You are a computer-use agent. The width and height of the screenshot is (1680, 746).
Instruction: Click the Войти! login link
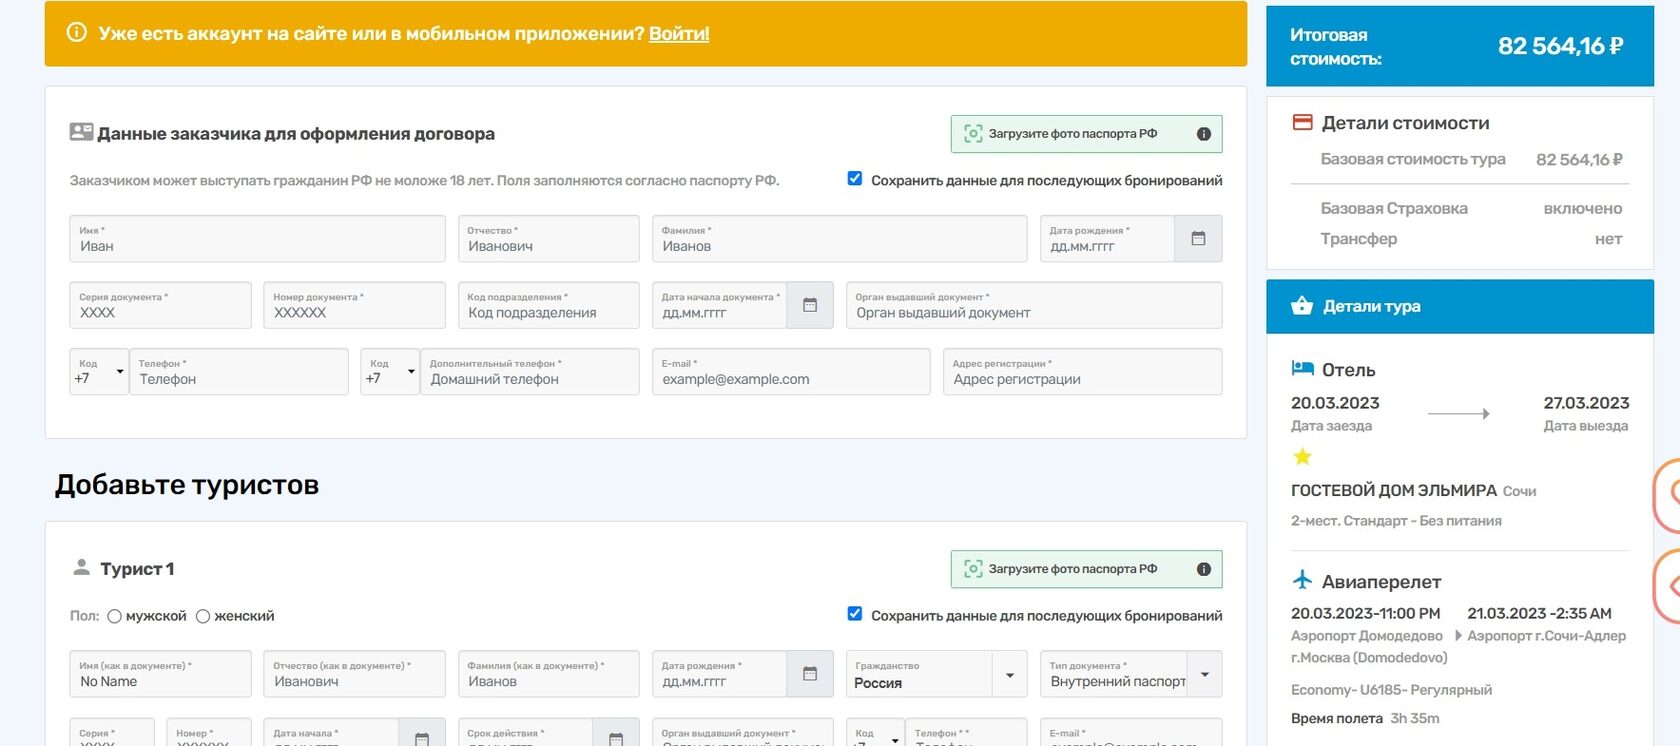pos(679,33)
